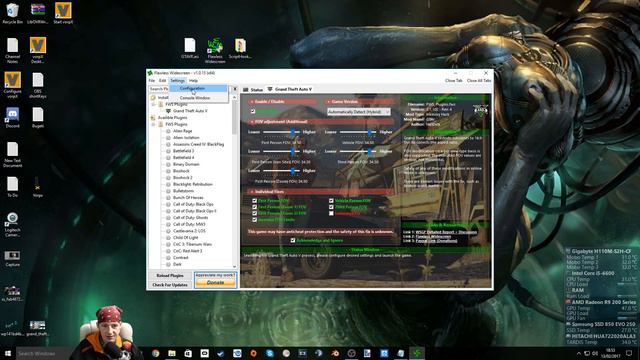This screenshot has width=640, height=360.
Task: Open the ScriptHook desktop archive
Action: click(240, 49)
